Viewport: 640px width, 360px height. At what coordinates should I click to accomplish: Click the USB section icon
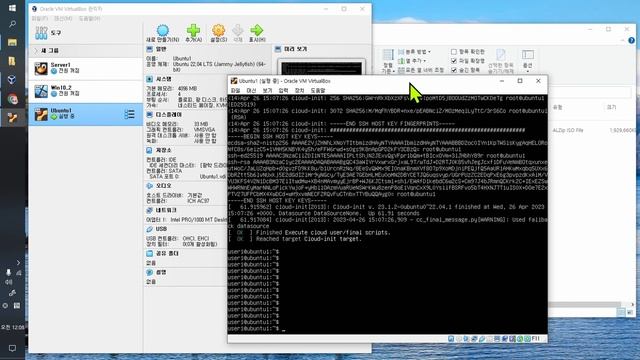[x=149, y=229]
